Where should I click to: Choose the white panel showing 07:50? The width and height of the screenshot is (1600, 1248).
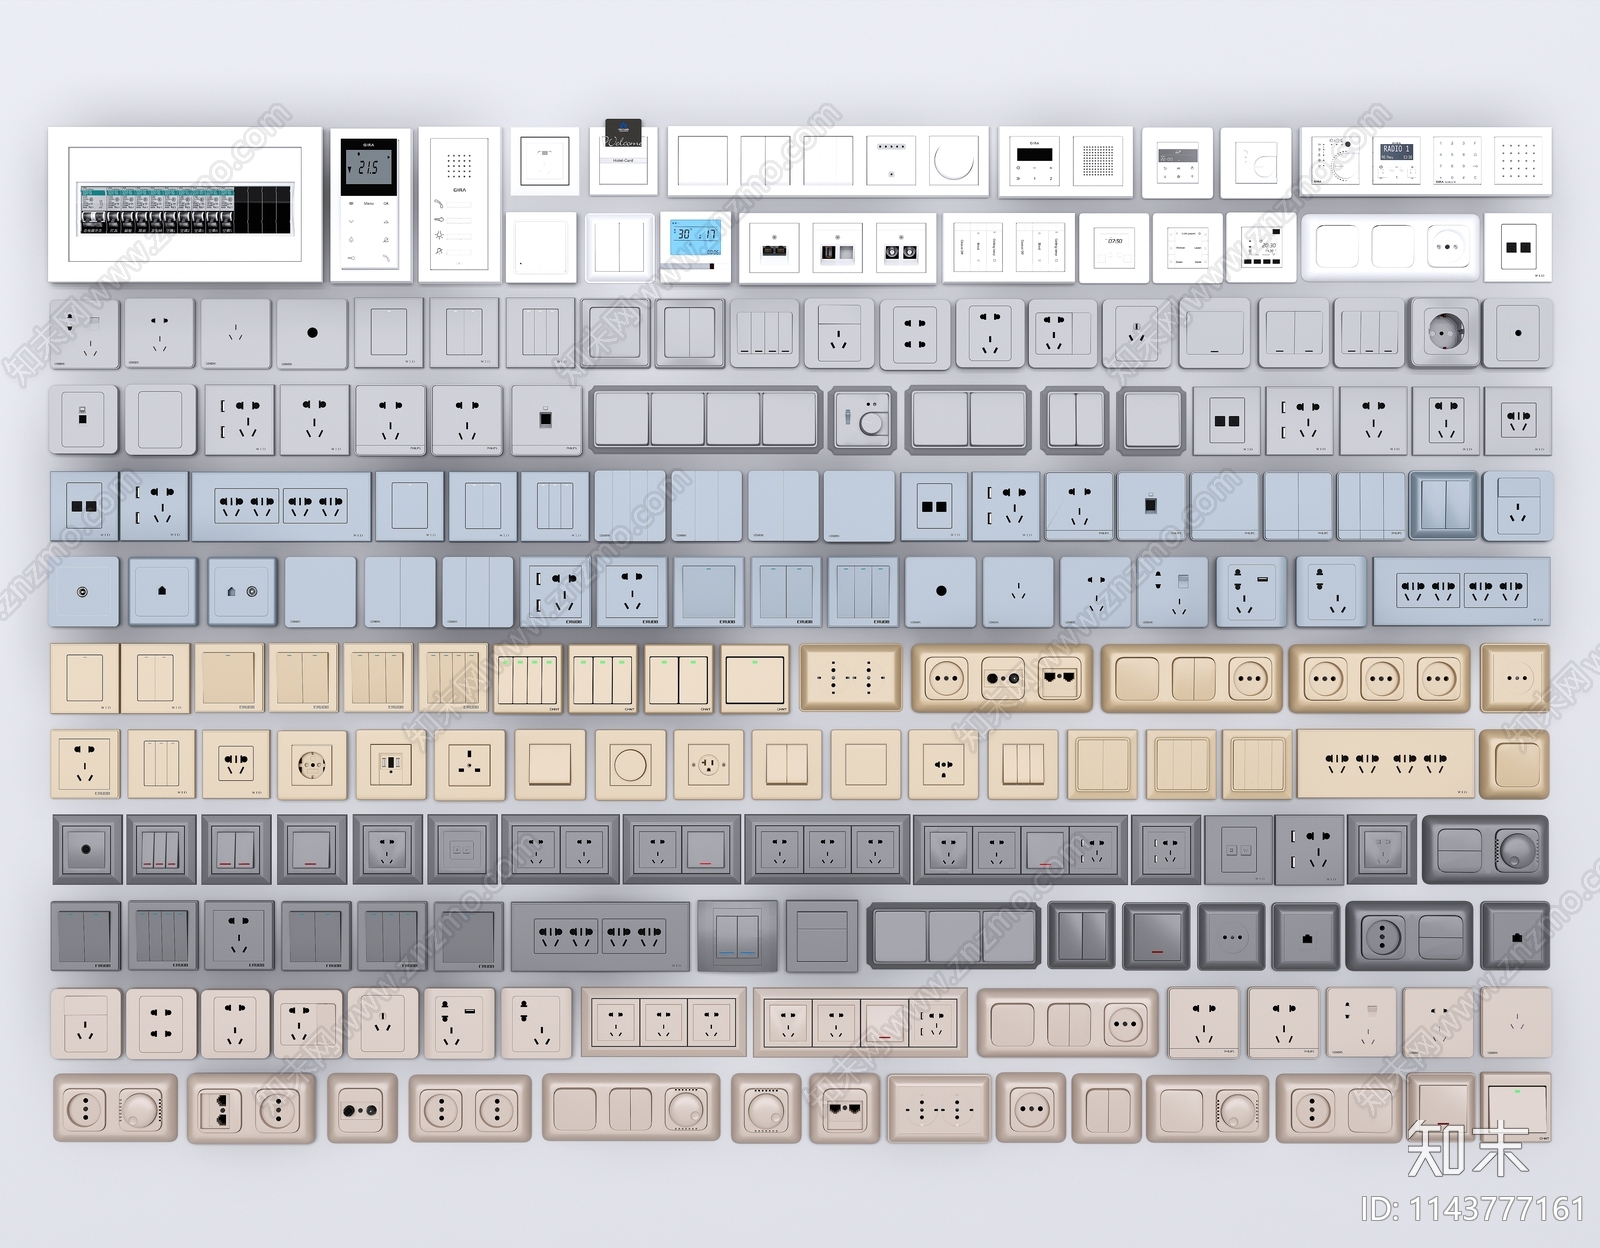pos(1114,247)
